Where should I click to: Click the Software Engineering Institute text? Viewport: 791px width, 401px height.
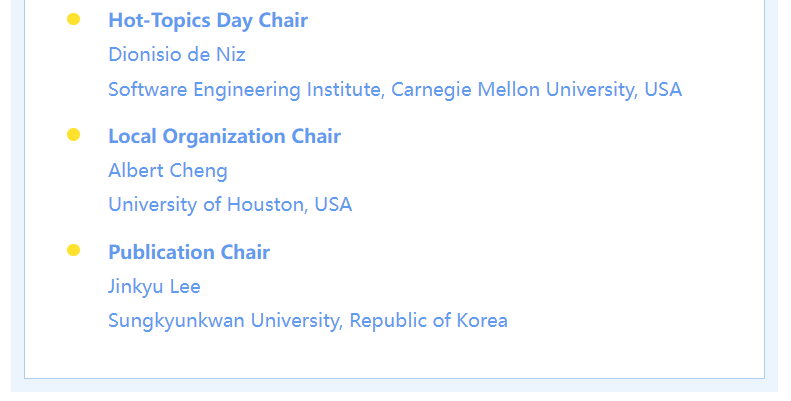(245, 90)
